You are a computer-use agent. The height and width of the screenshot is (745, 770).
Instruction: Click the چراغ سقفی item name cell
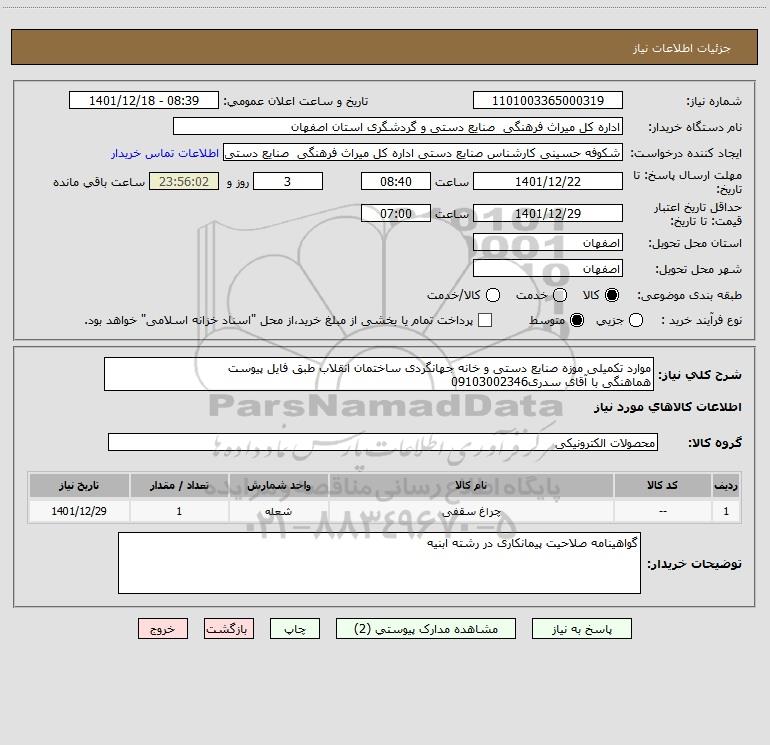coord(471,511)
